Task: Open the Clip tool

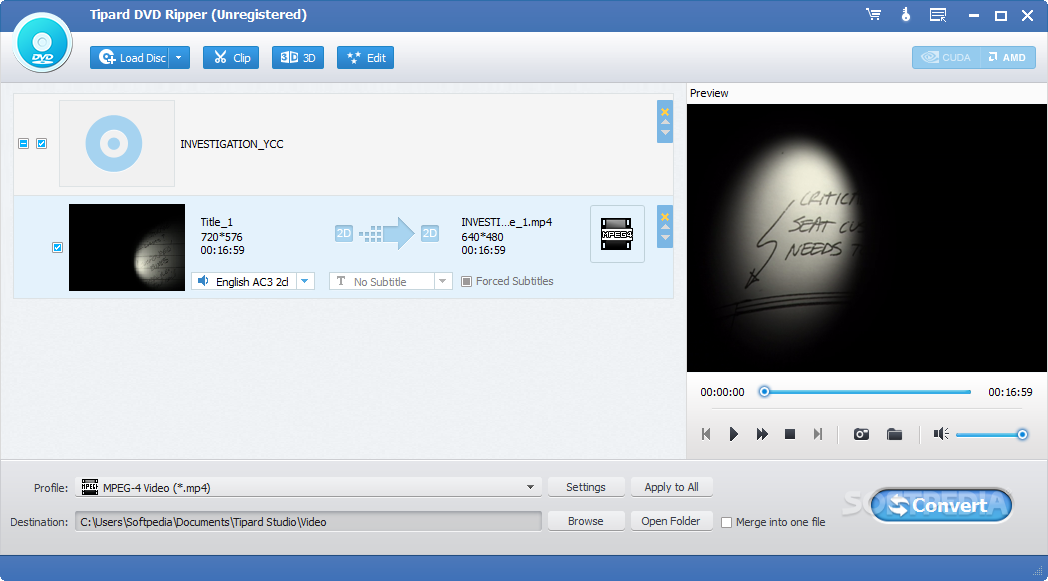Action: click(x=231, y=57)
